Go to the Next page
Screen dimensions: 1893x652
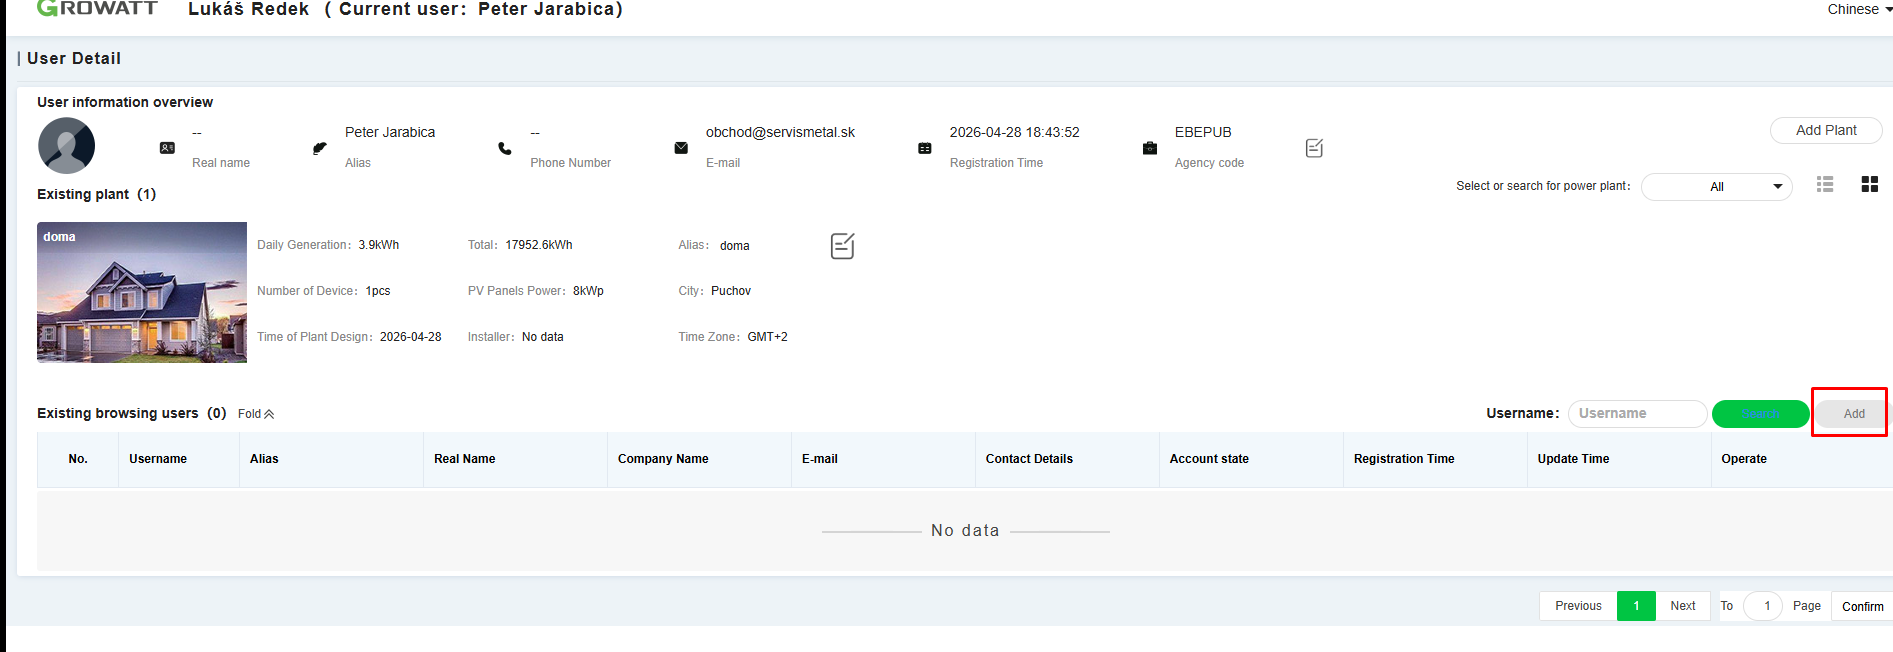(1683, 606)
